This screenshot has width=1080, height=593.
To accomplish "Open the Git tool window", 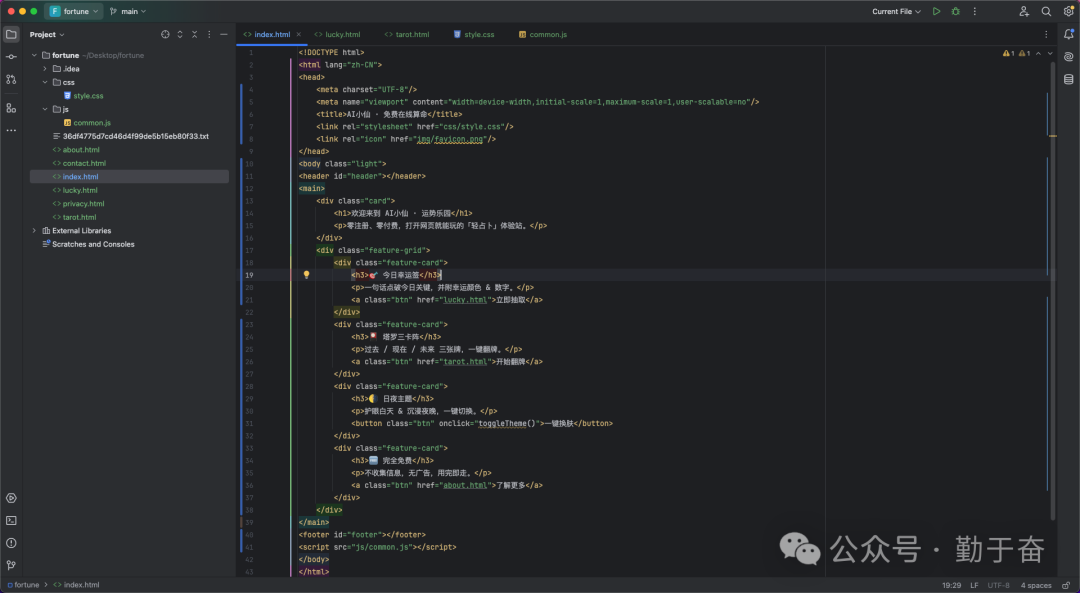I will click(11, 565).
